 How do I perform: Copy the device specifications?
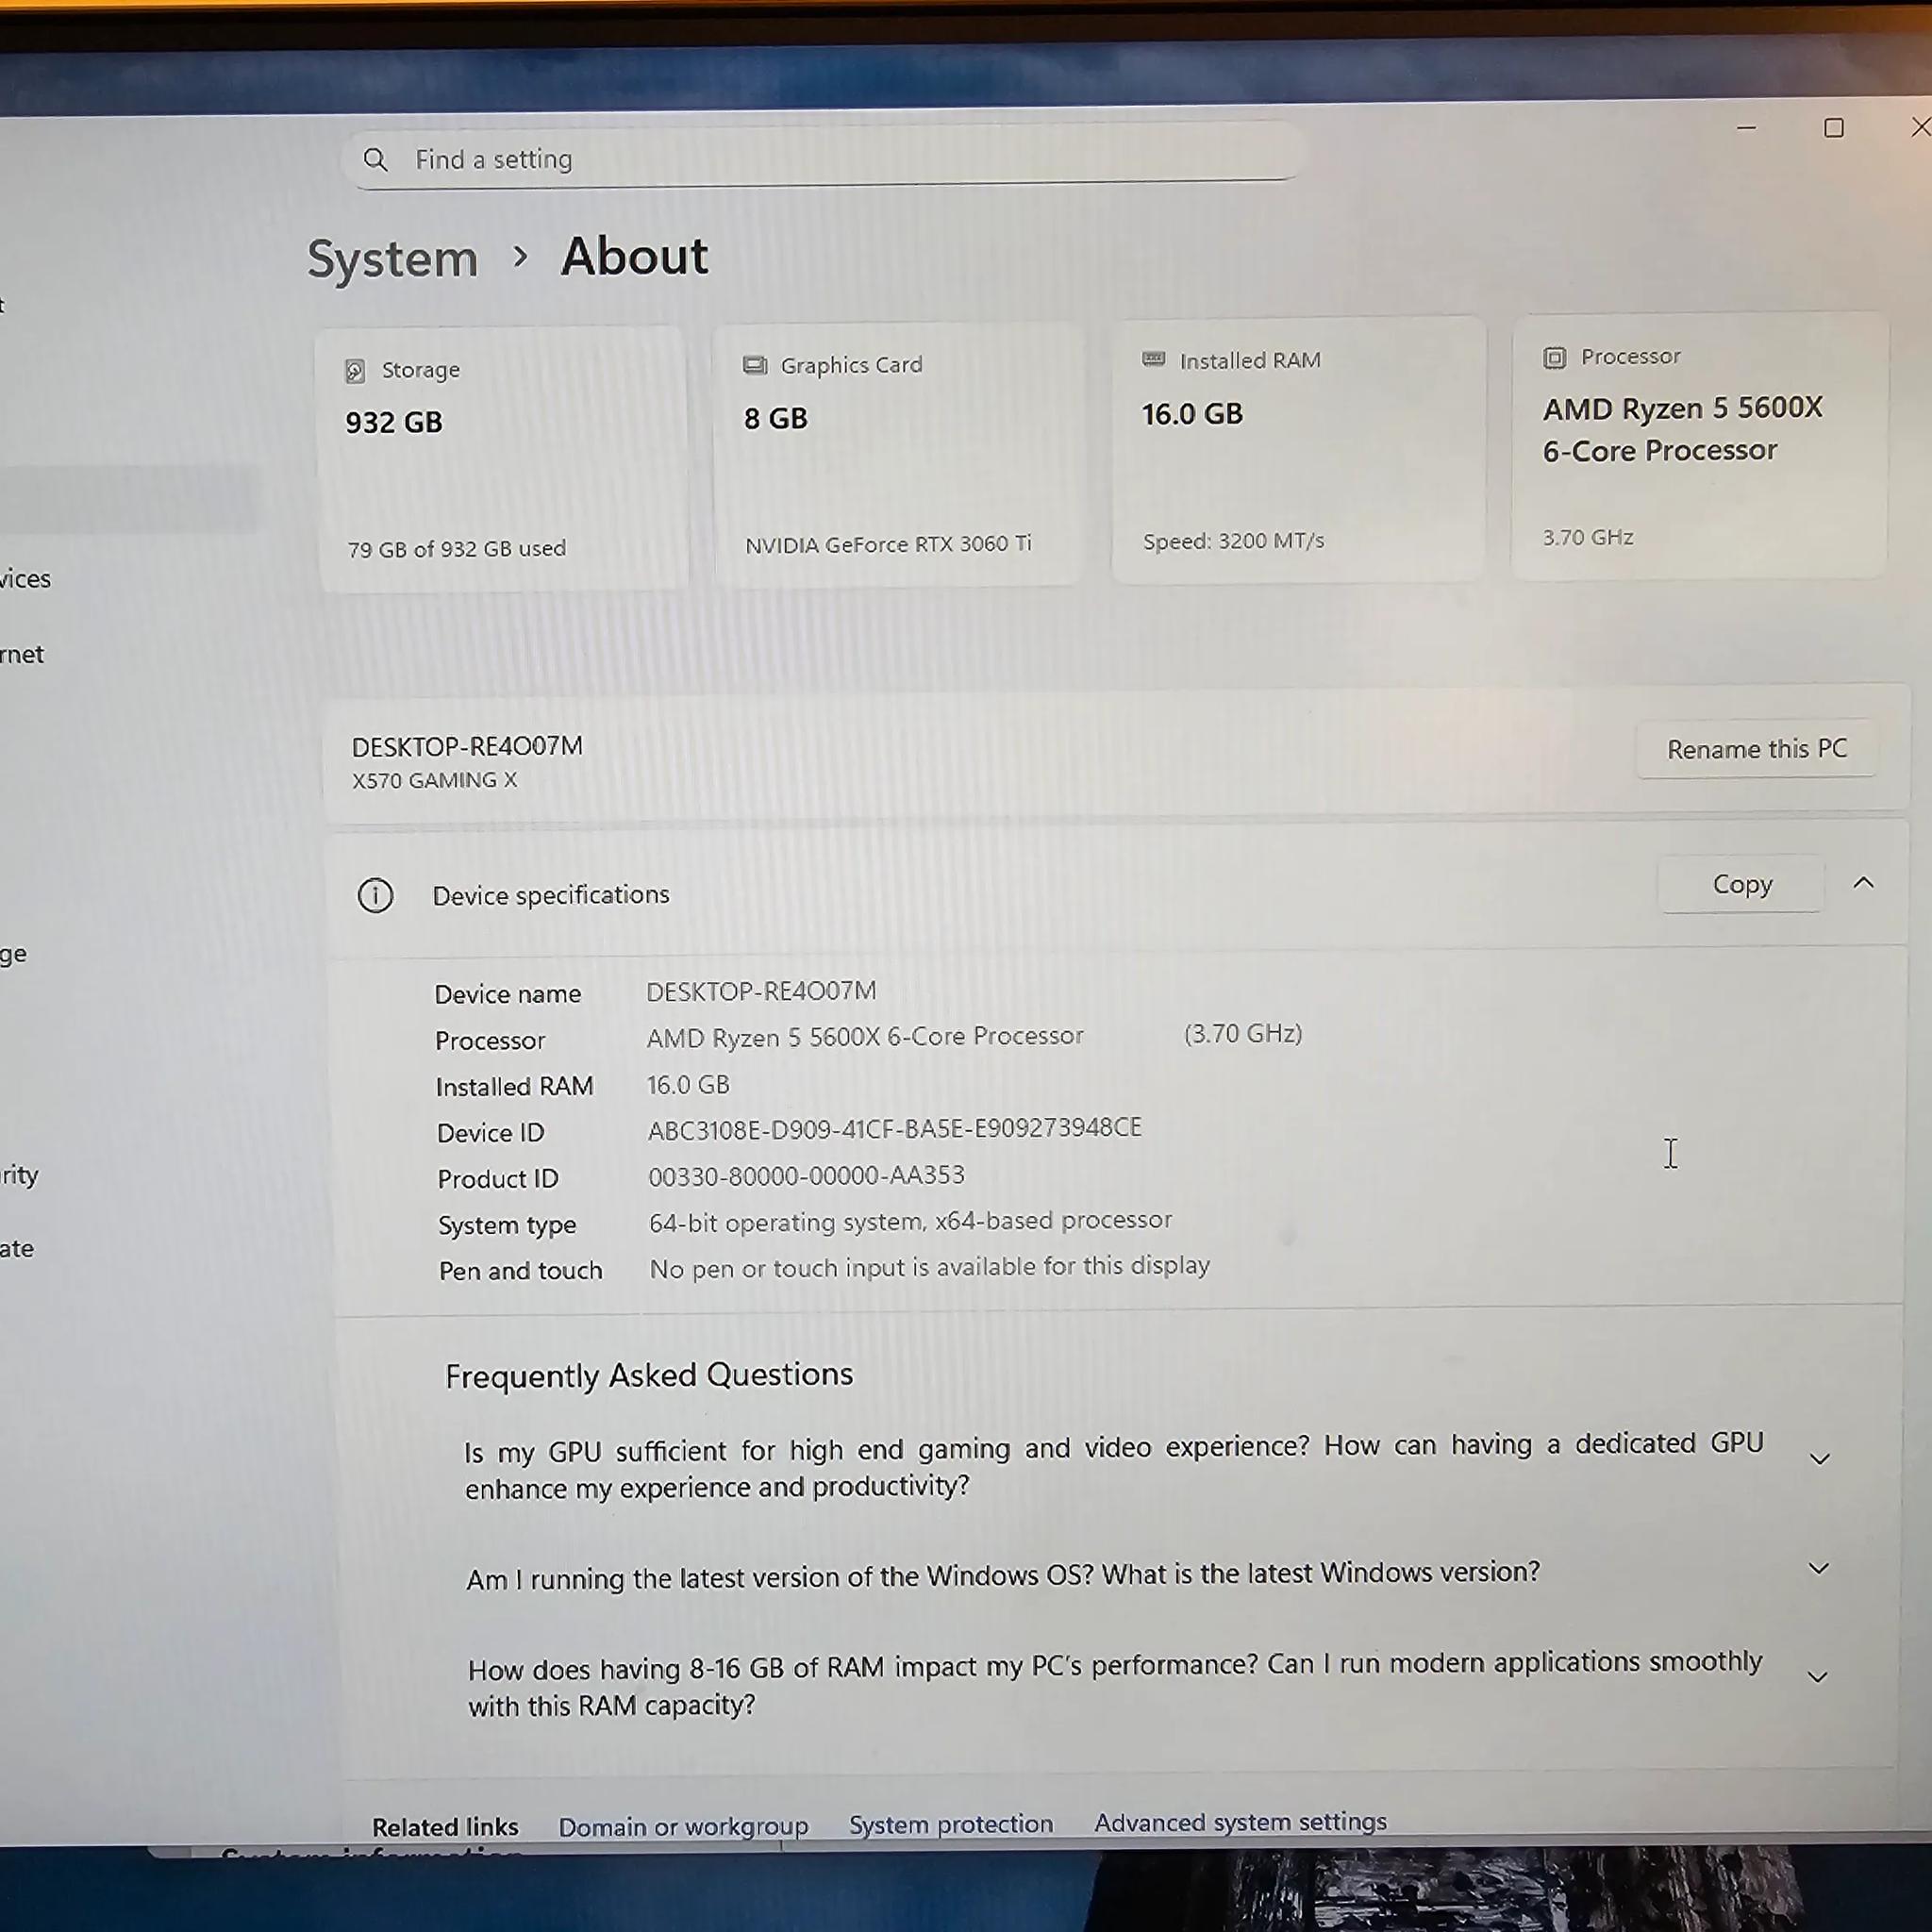click(x=1742, y=884)
